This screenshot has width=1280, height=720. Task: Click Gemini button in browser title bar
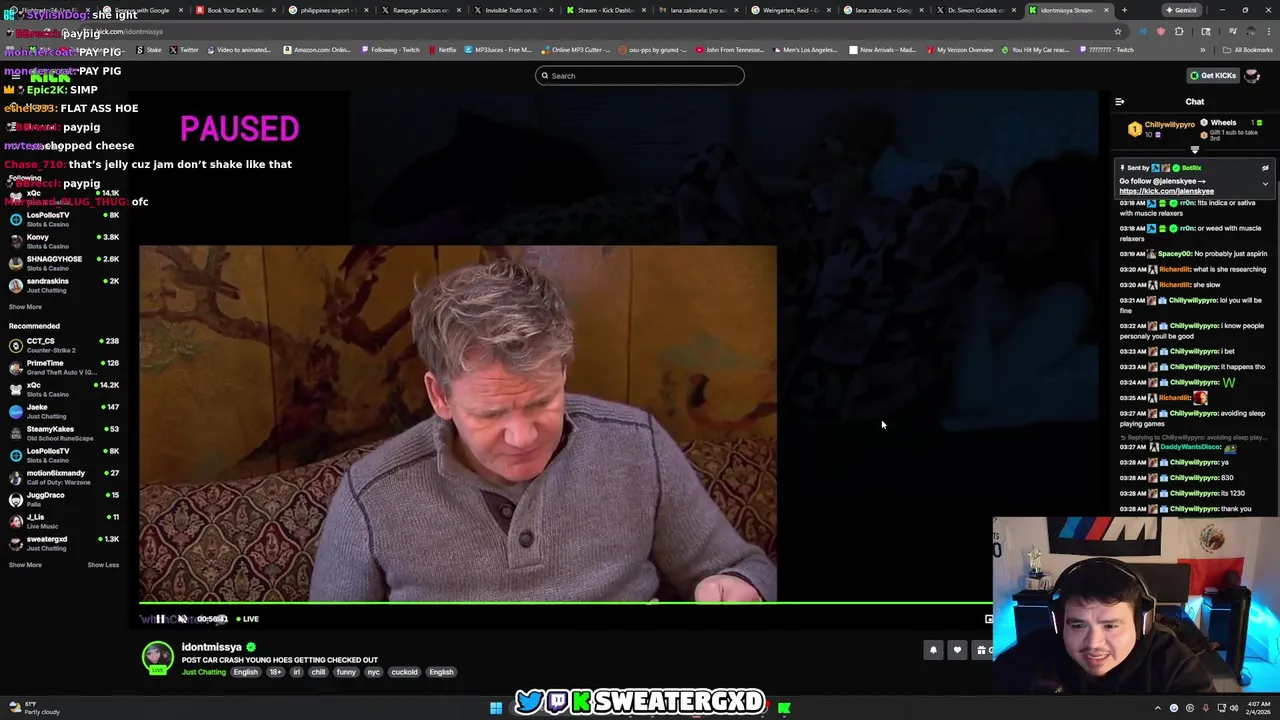(x=1181, y=10)
